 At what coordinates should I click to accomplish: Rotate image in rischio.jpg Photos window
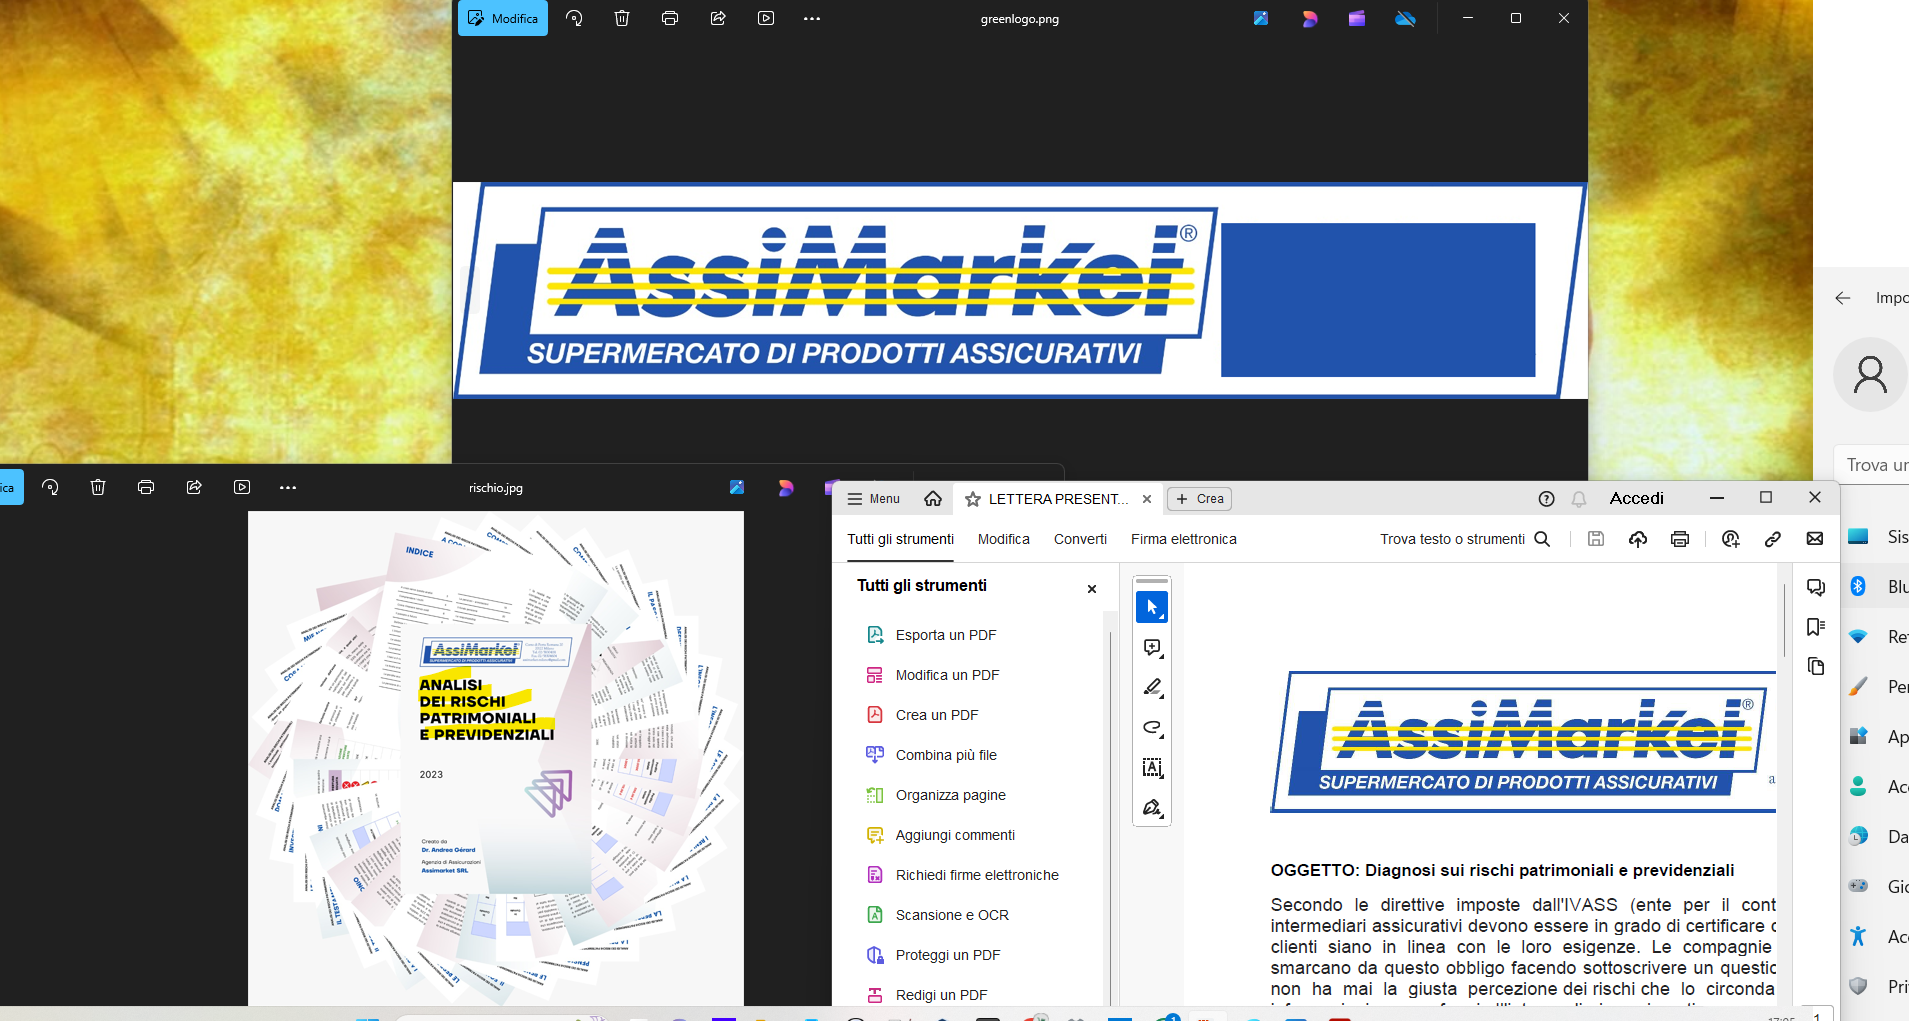click(x=50, y=487)
